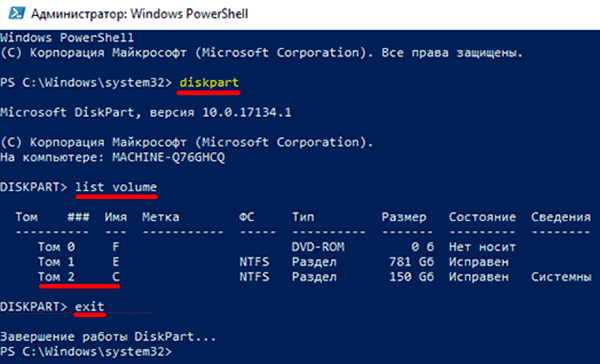Click the 'Метка' column header
This screenshot has height=364, width=600.
(161, 217)
